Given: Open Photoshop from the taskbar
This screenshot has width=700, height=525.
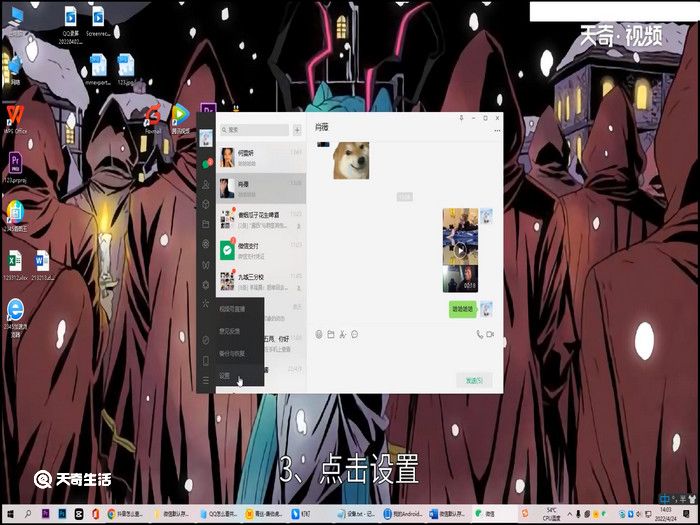Looking at the screenshot, I should tap(62, 514).
